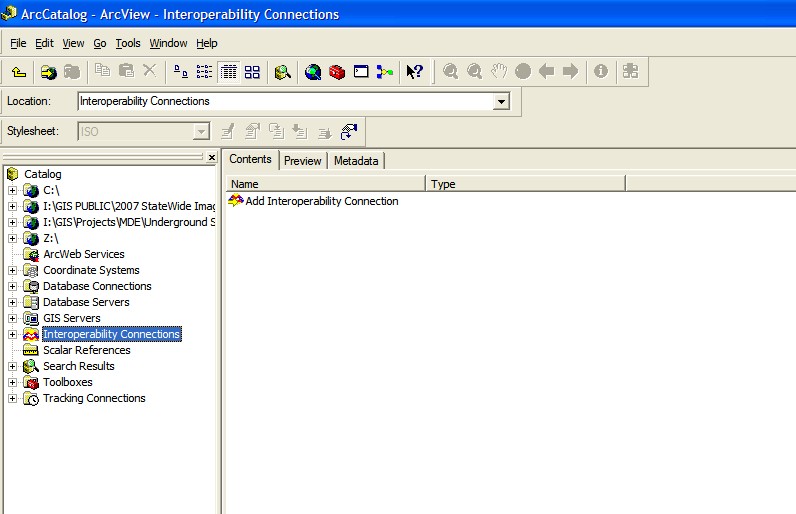Expand the Database Servers node

pos(12,302)
